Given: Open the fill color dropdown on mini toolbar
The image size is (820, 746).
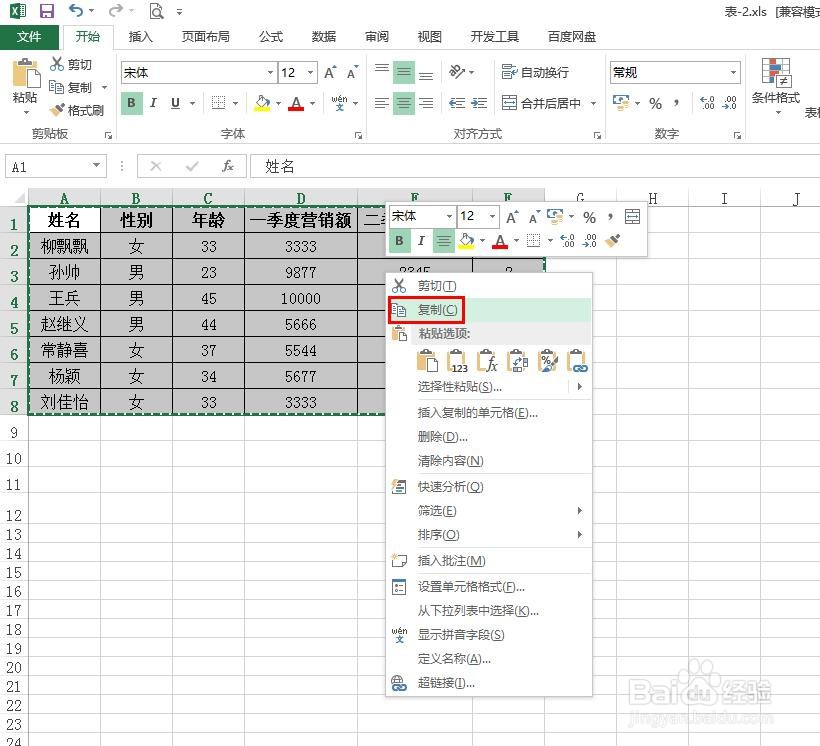Looking at the screenshot, I should [x=480, y=240].
